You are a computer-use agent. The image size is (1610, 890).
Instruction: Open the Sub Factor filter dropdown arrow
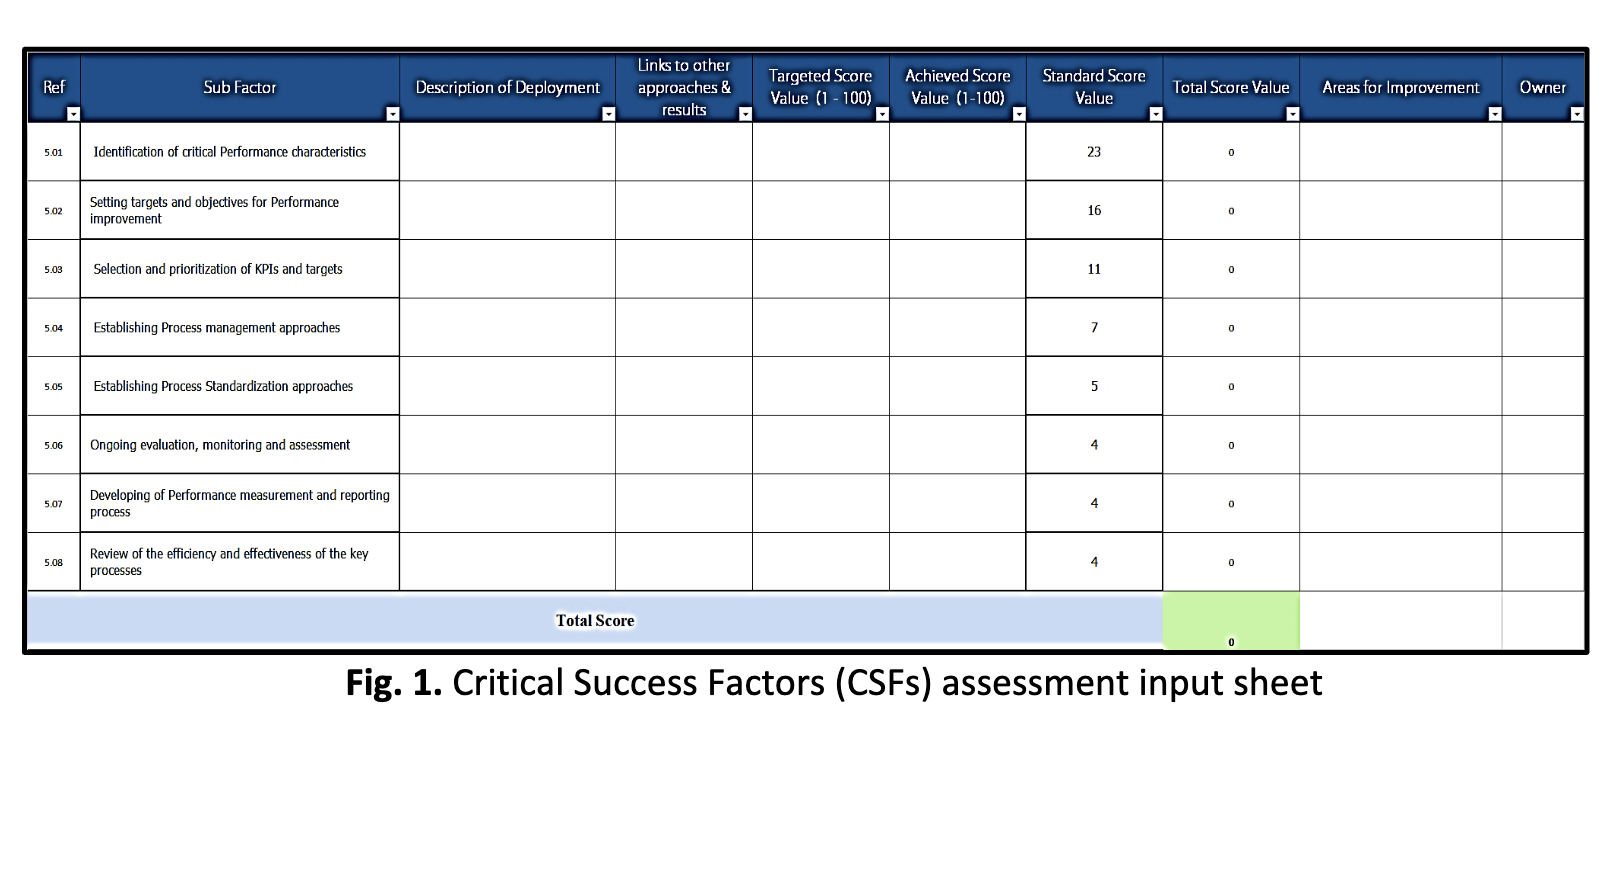392,114
